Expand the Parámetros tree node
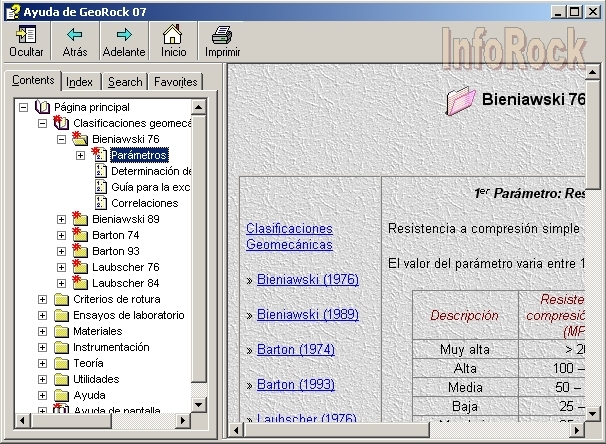The height and width of the screenshot is (444, 606). click(x=81, y=155)
